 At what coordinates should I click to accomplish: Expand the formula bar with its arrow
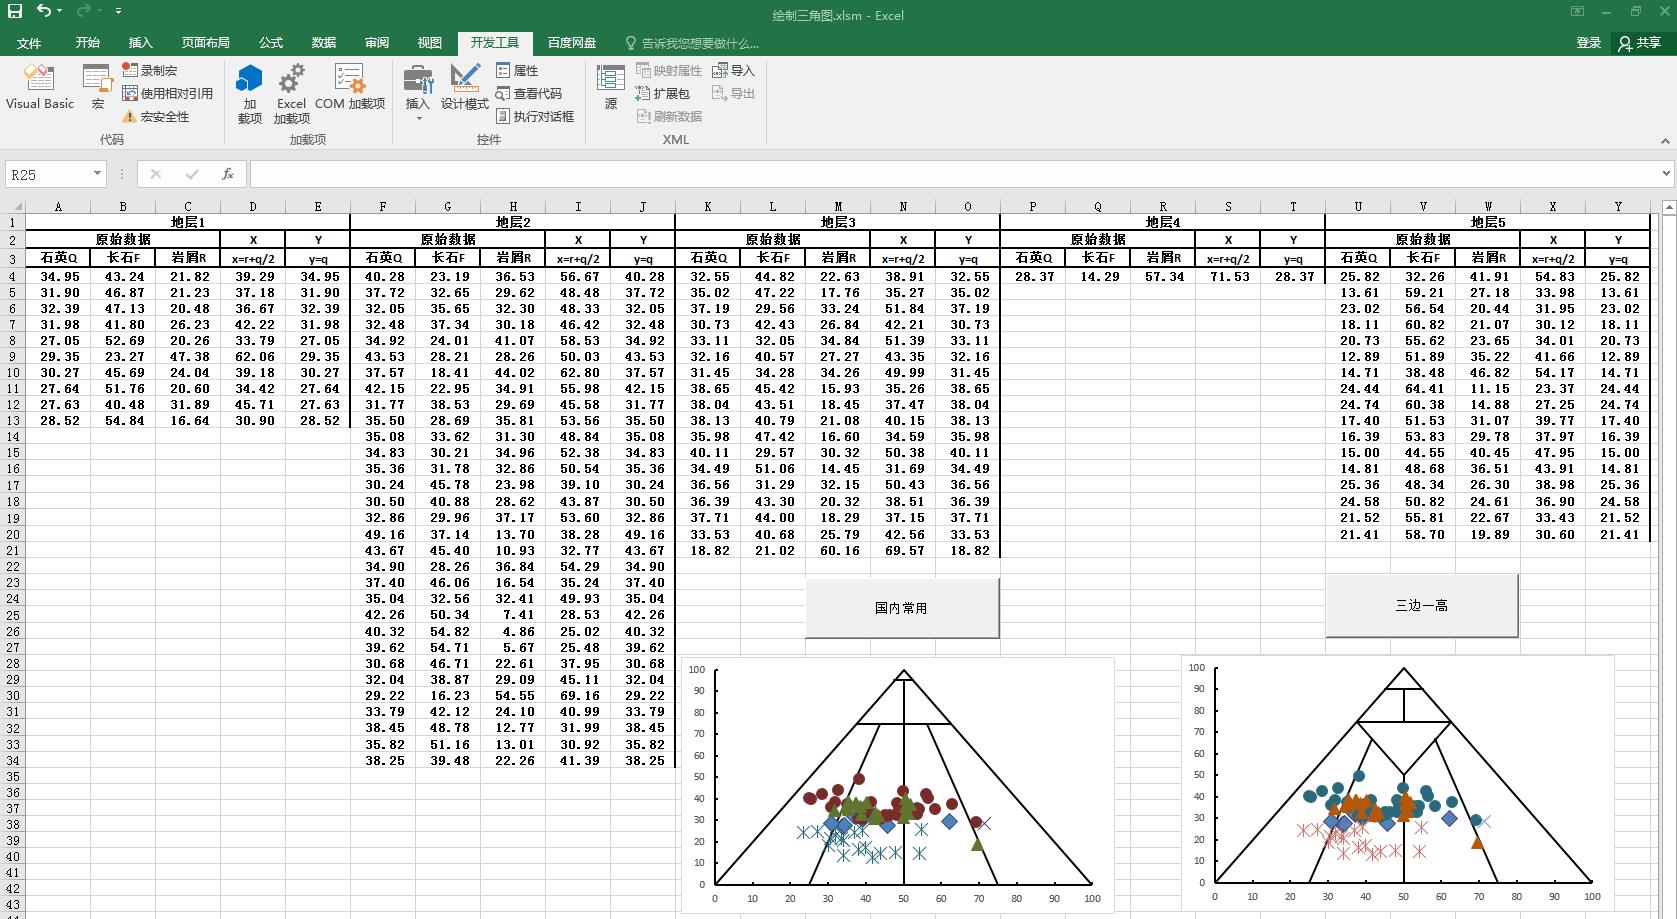pyautogui.click(x=1666, y=174)
